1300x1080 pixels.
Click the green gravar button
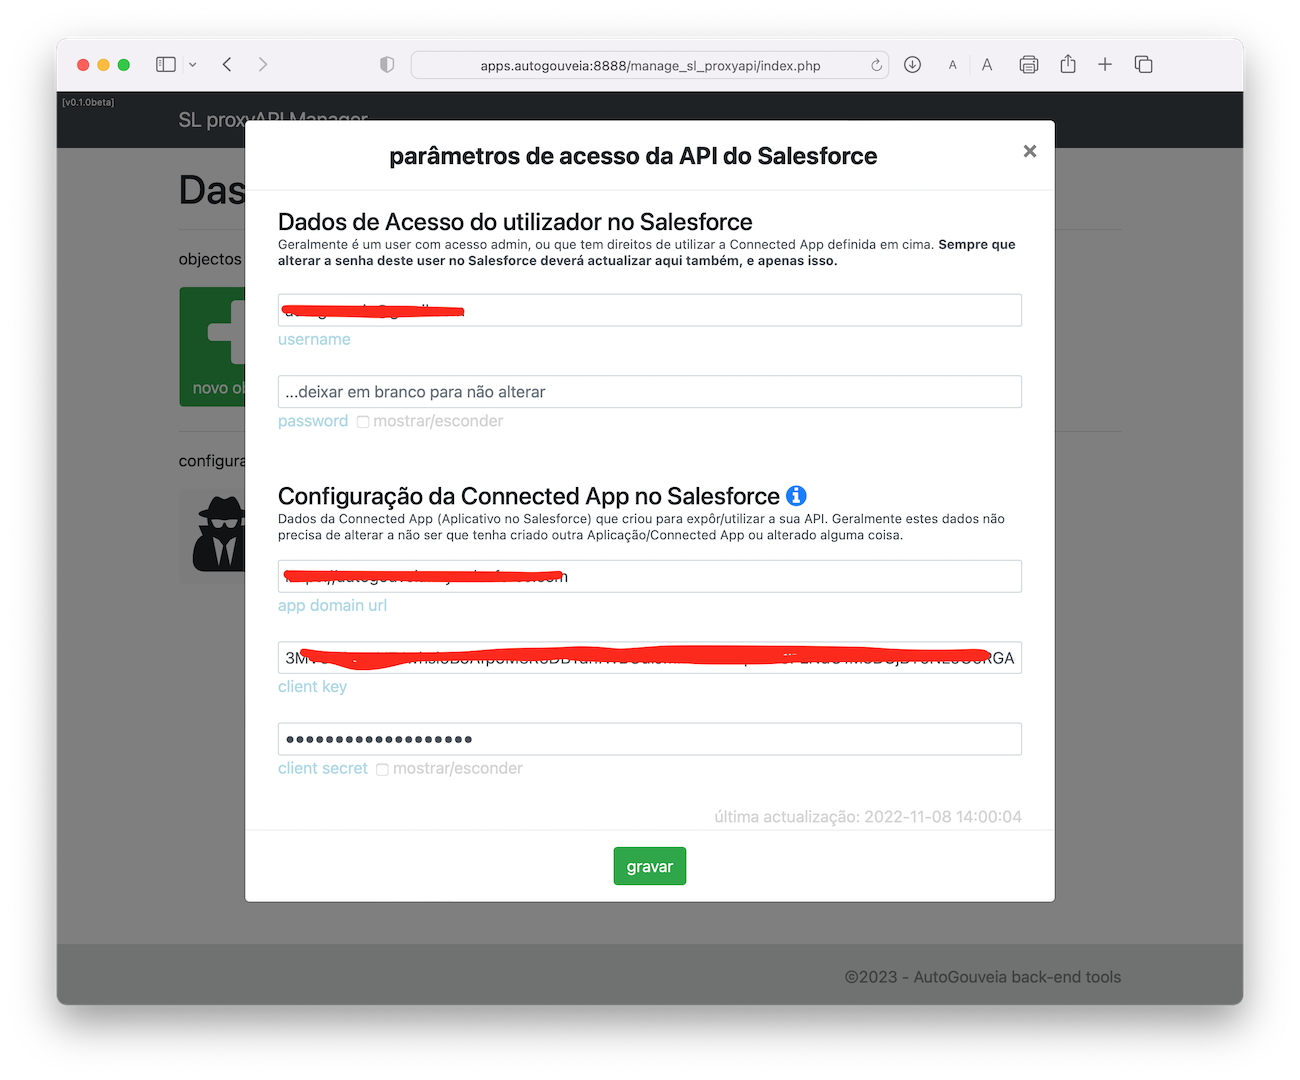pyautogui.click(x=650, y=866)
